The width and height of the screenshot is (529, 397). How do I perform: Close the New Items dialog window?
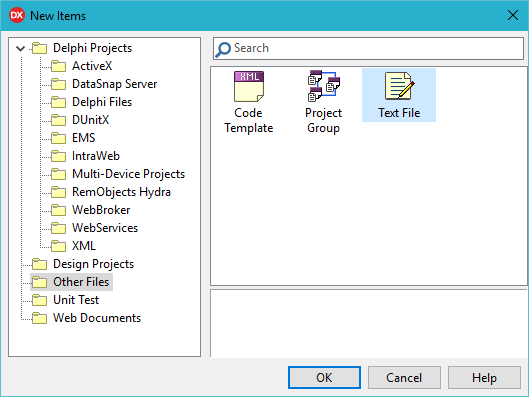click(x=513, y=15)
